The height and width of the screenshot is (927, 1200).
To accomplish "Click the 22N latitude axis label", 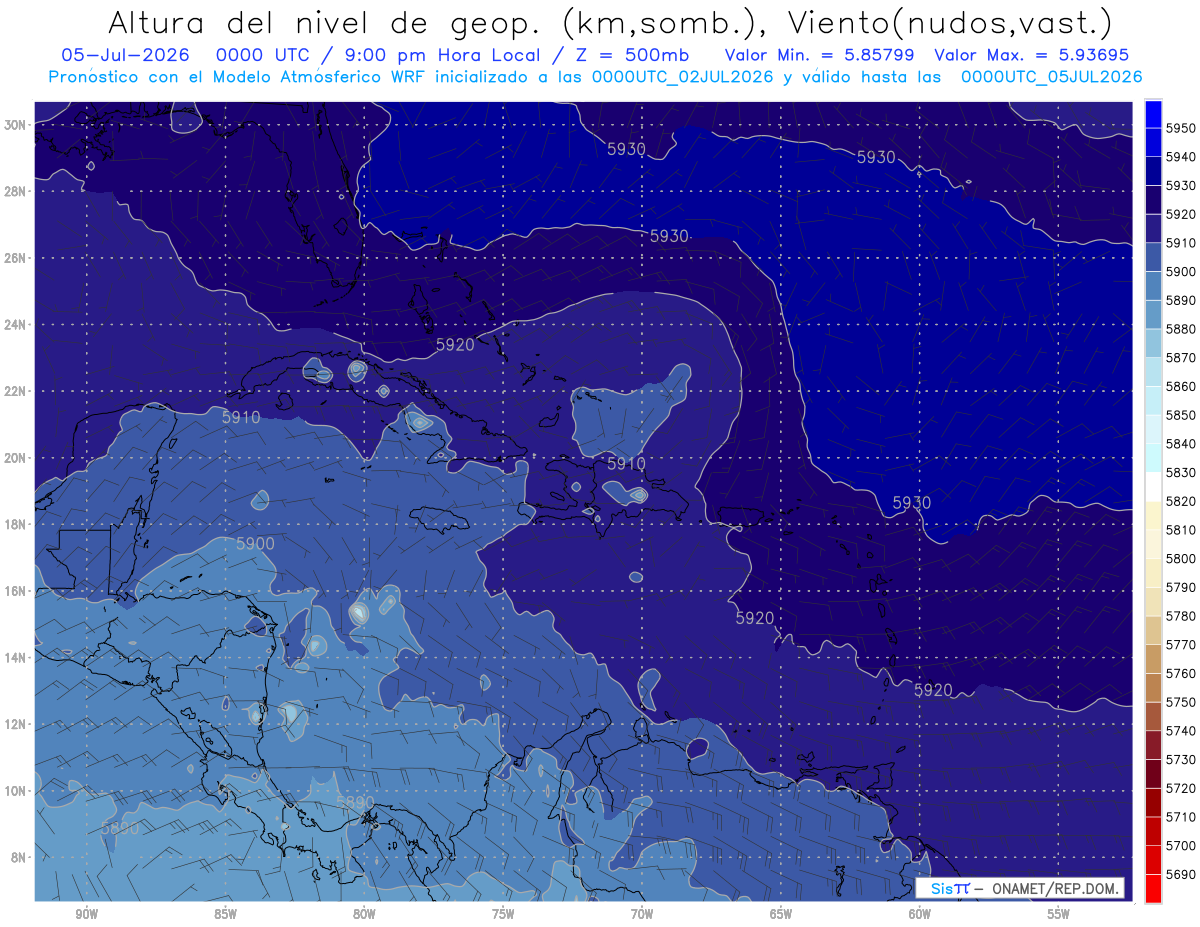I will click(15, 391).
